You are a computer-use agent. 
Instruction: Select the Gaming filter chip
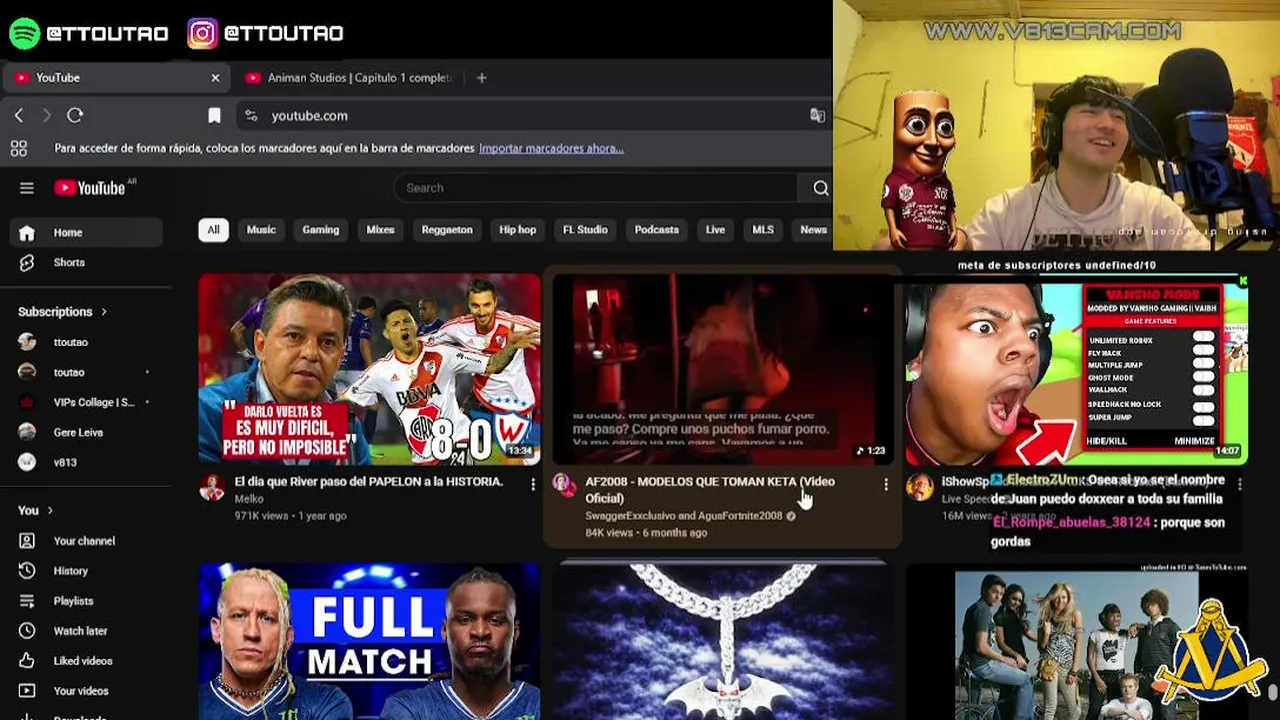(321, 230)
